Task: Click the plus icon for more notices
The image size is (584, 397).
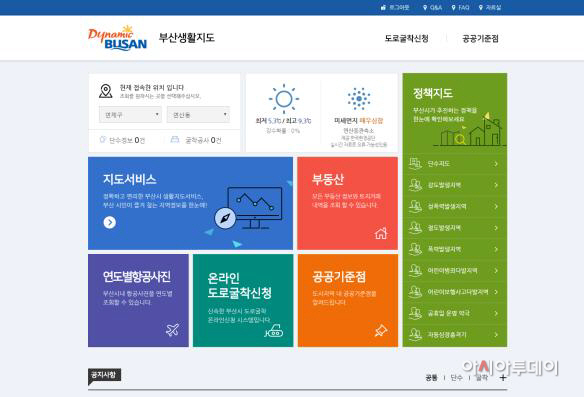Action: point(503,378)
